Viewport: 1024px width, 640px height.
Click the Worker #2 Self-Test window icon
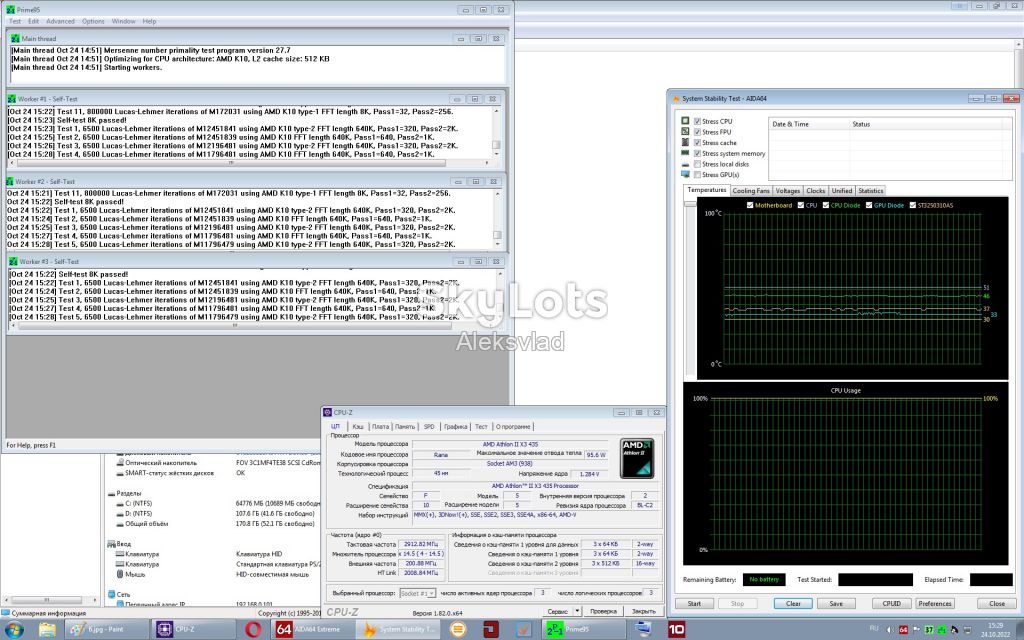10,181
